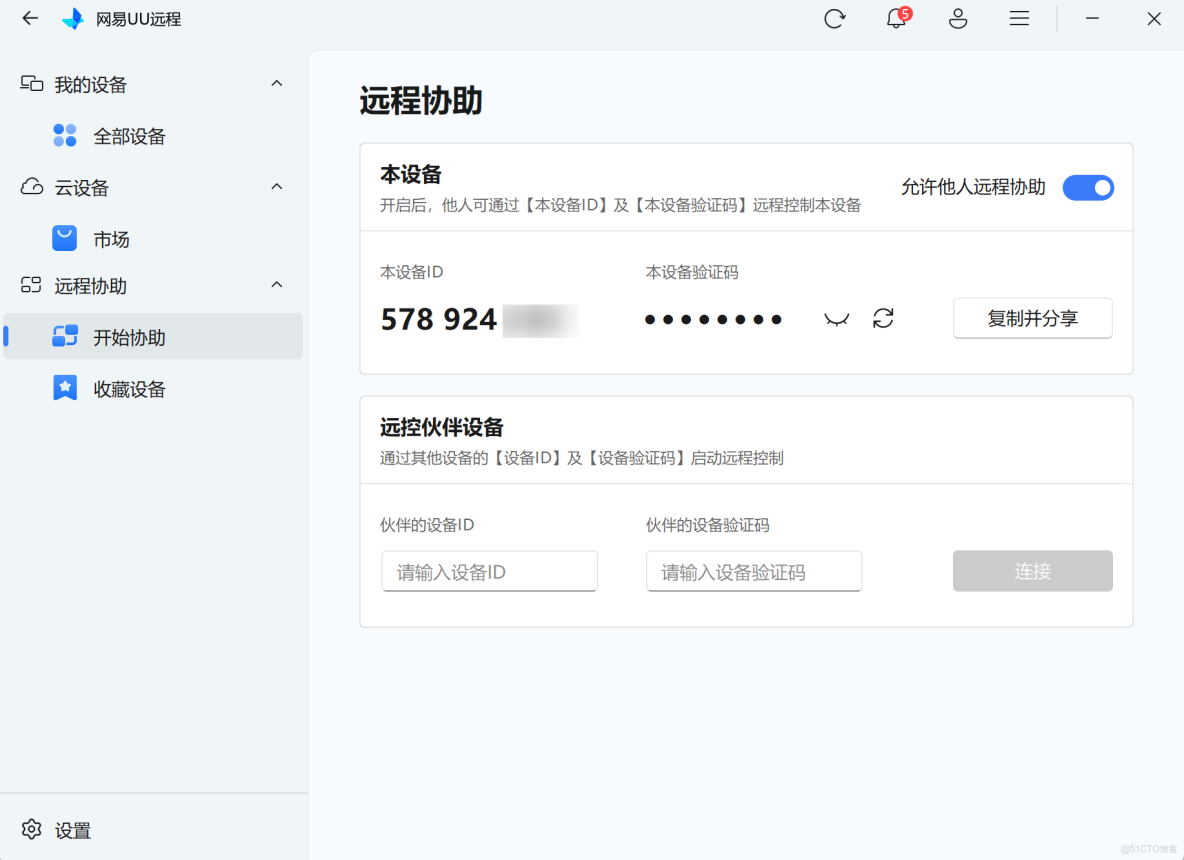Click the back arrow at top left
1184x860 pixels.
coord(29,18)
